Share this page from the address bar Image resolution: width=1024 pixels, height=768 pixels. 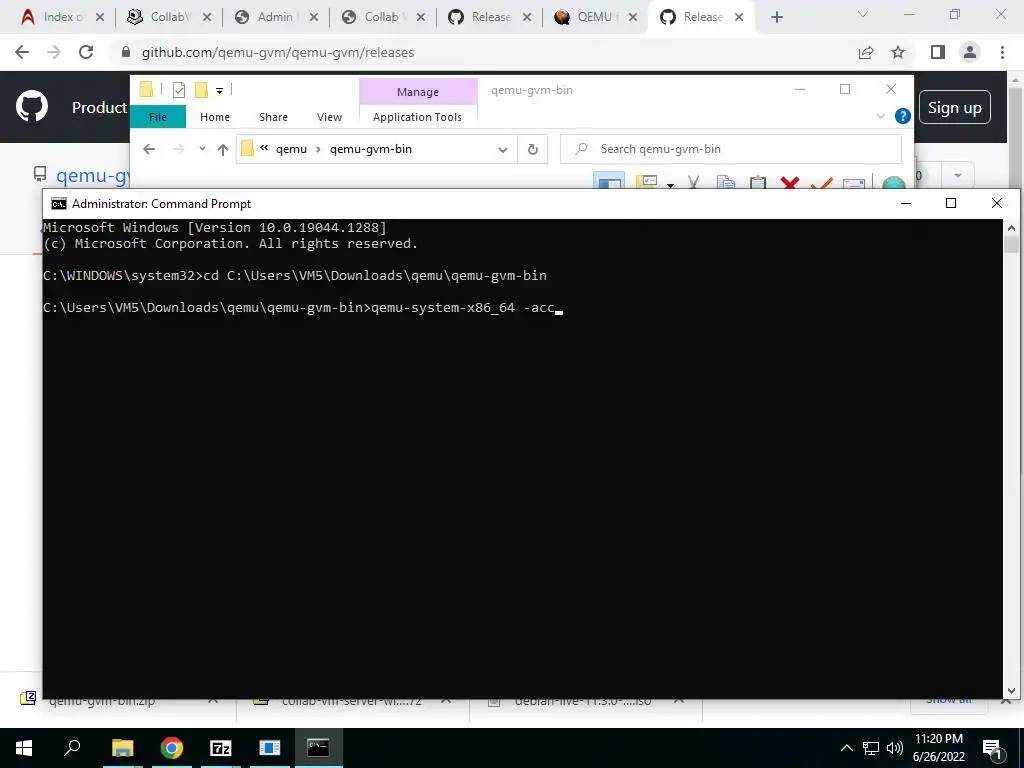click(x=866, y=52)
